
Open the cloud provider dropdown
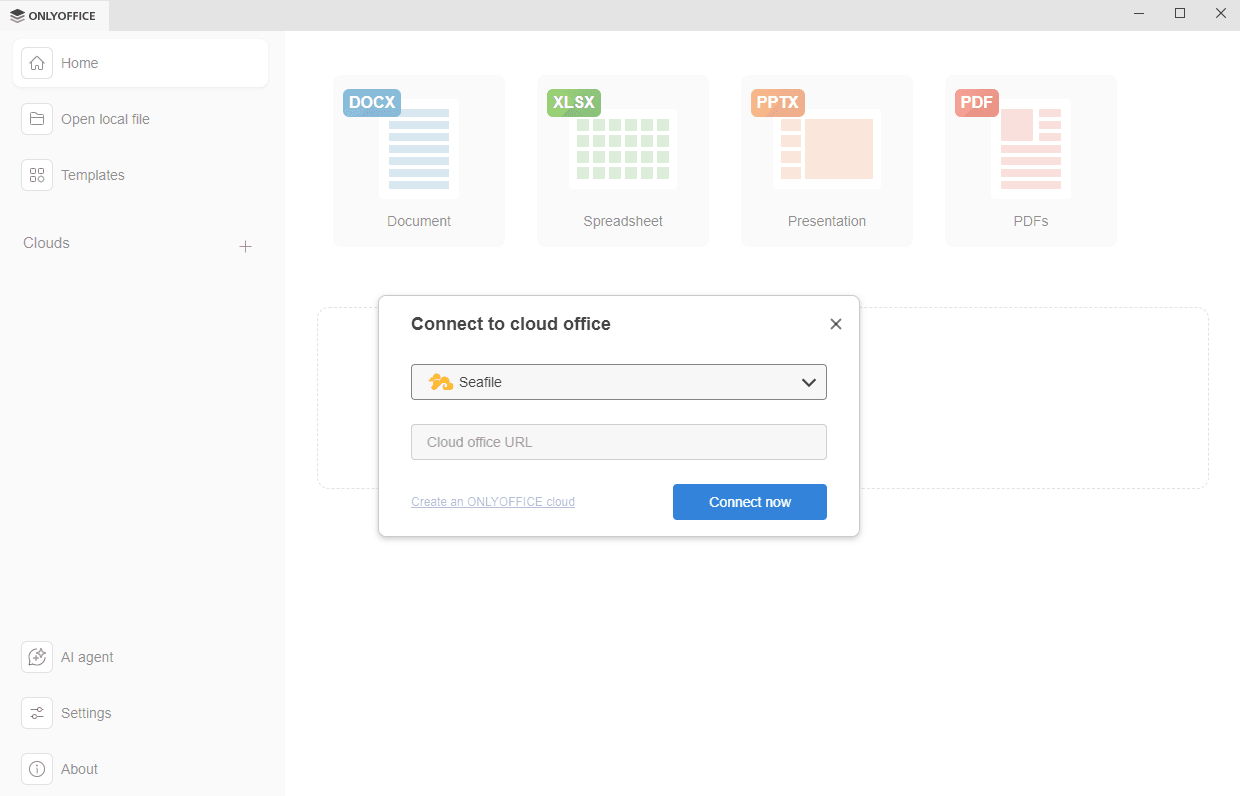click(618, 382)
